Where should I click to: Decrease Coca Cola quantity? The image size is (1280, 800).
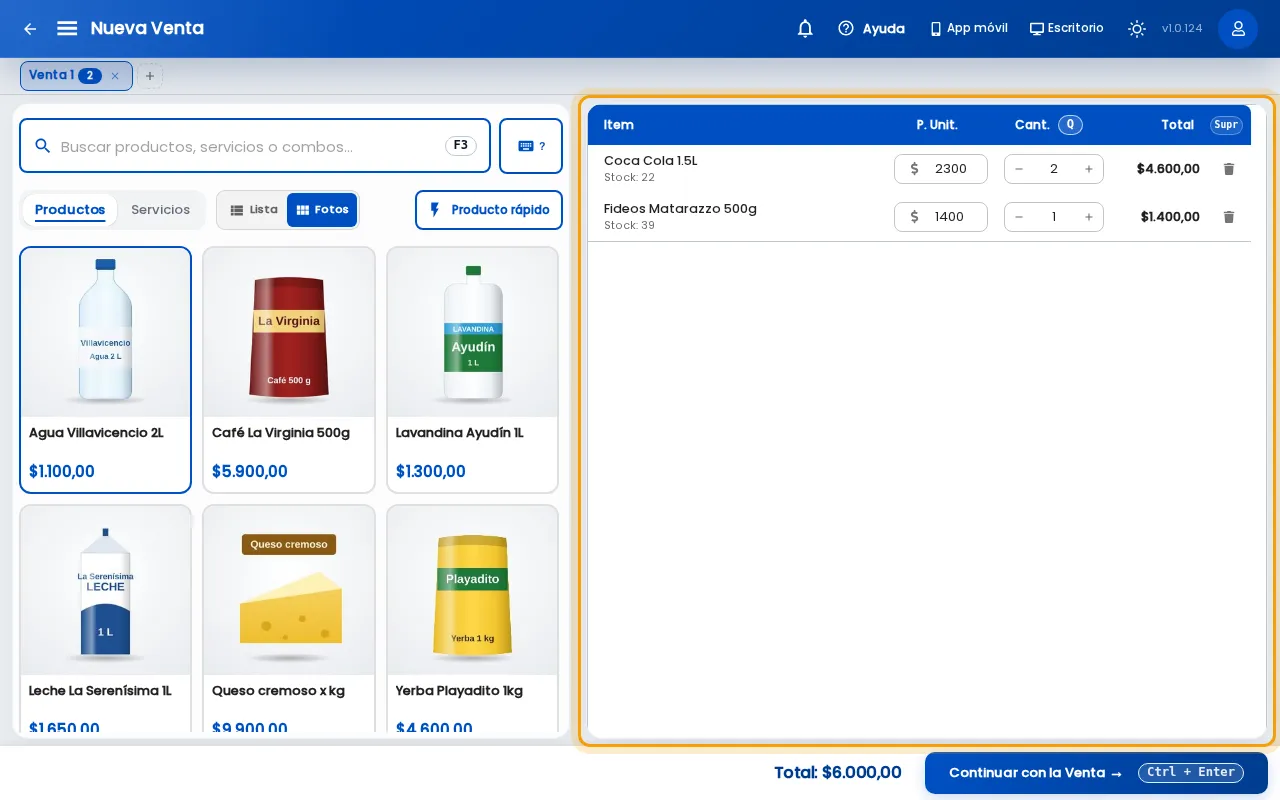(x=1019, y=169)
